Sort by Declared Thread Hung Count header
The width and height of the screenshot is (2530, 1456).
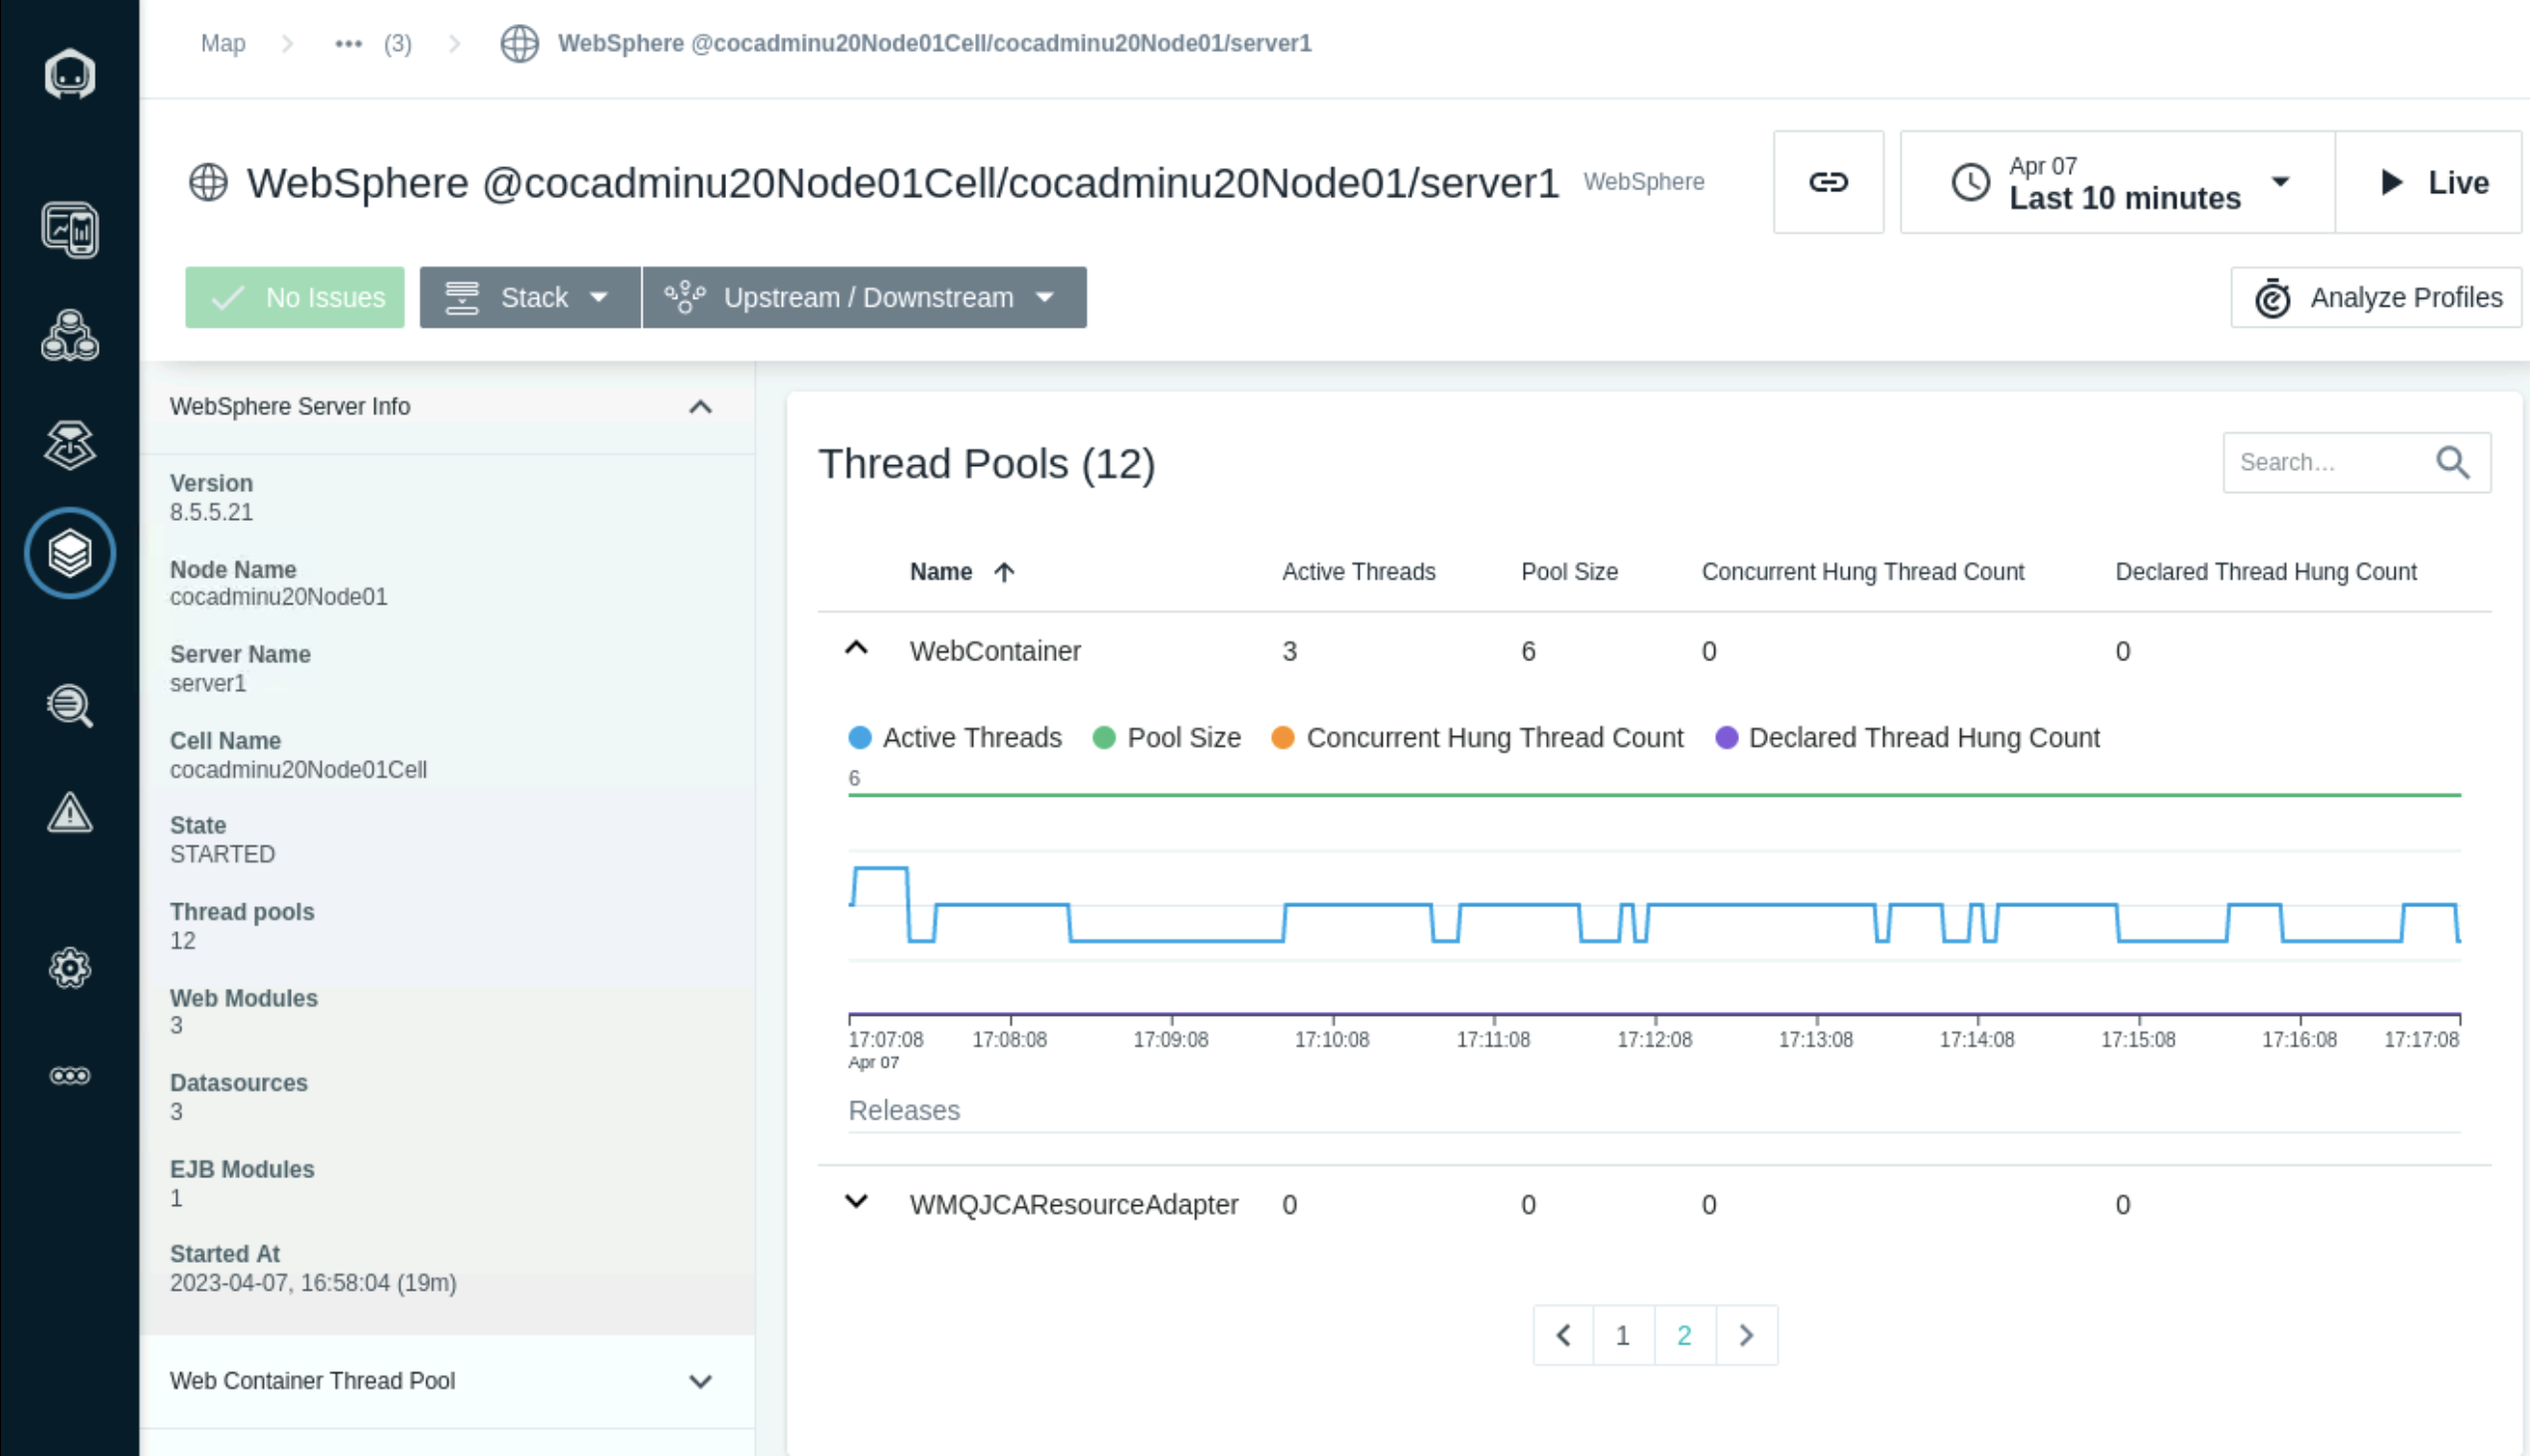[x=2266, y=572]
